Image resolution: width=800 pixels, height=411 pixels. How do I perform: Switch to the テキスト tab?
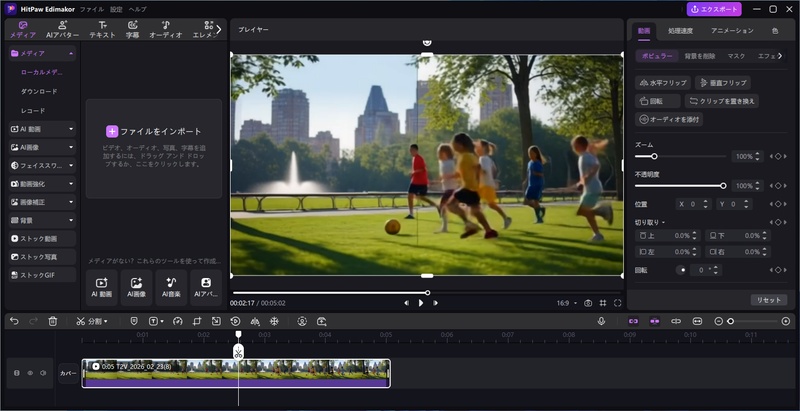pyautogui.click(x=103, y=30)
